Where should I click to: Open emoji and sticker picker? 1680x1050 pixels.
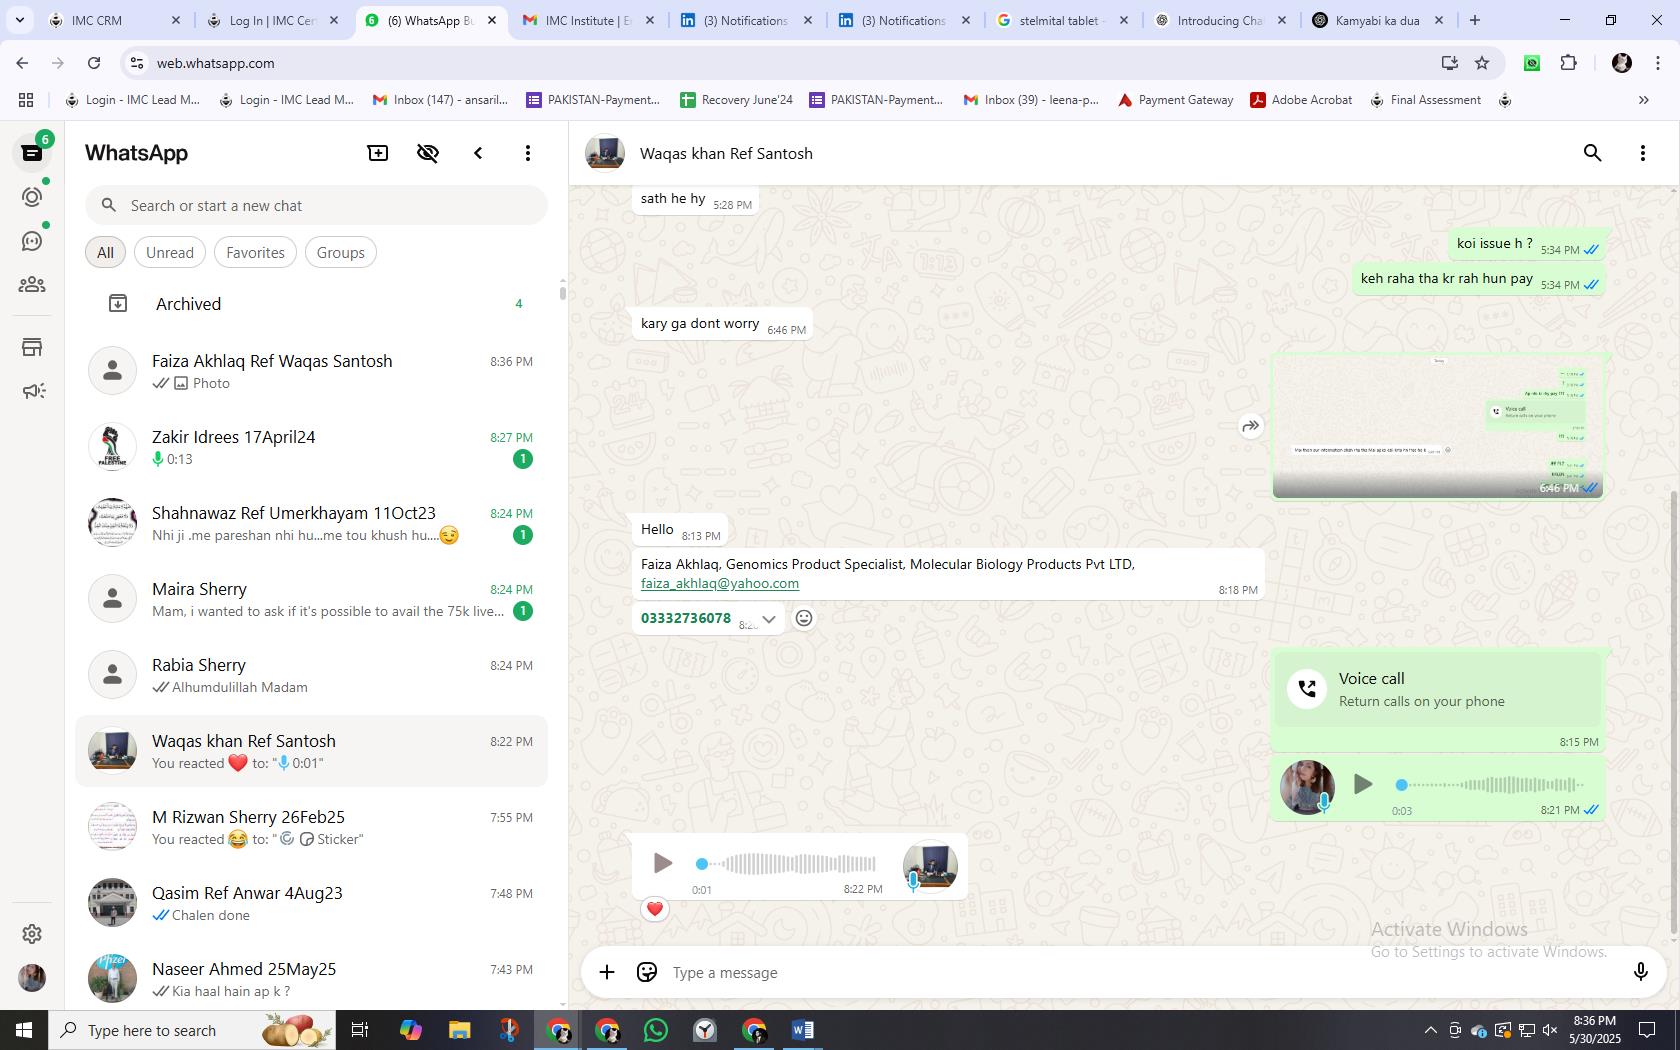pos(647,972)
